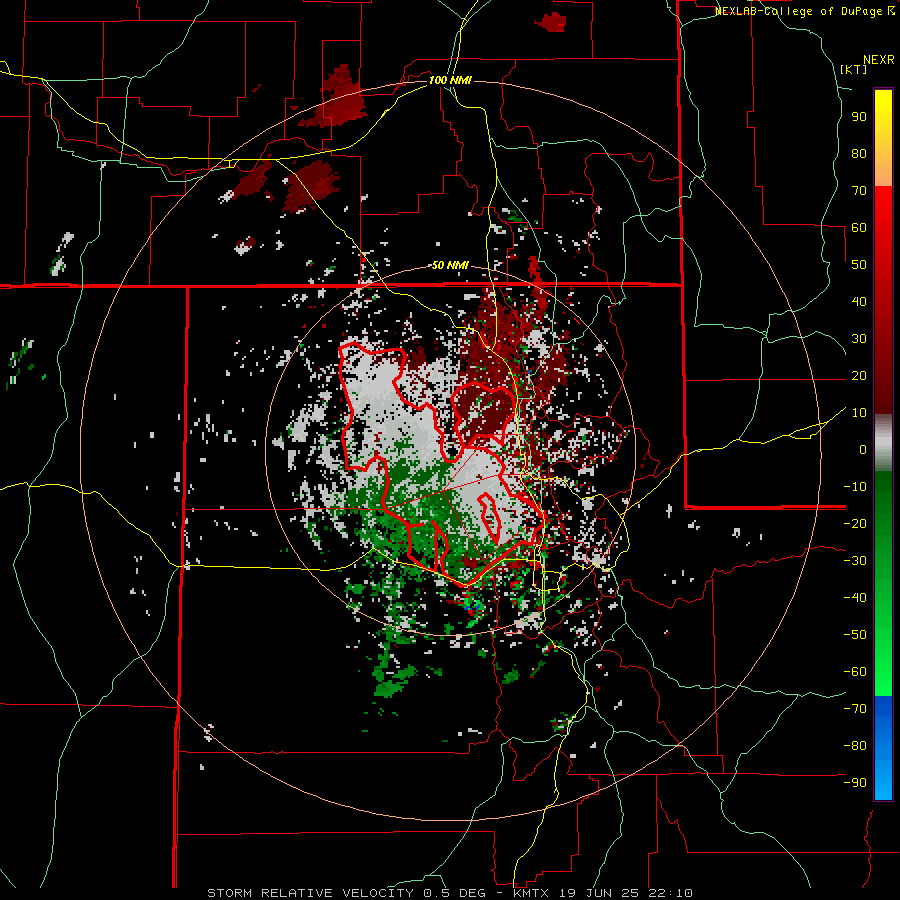This screenshot has width=900, height=900.
Task: Click the "50 NMI" range ring label
Action: tap(450, 266)
